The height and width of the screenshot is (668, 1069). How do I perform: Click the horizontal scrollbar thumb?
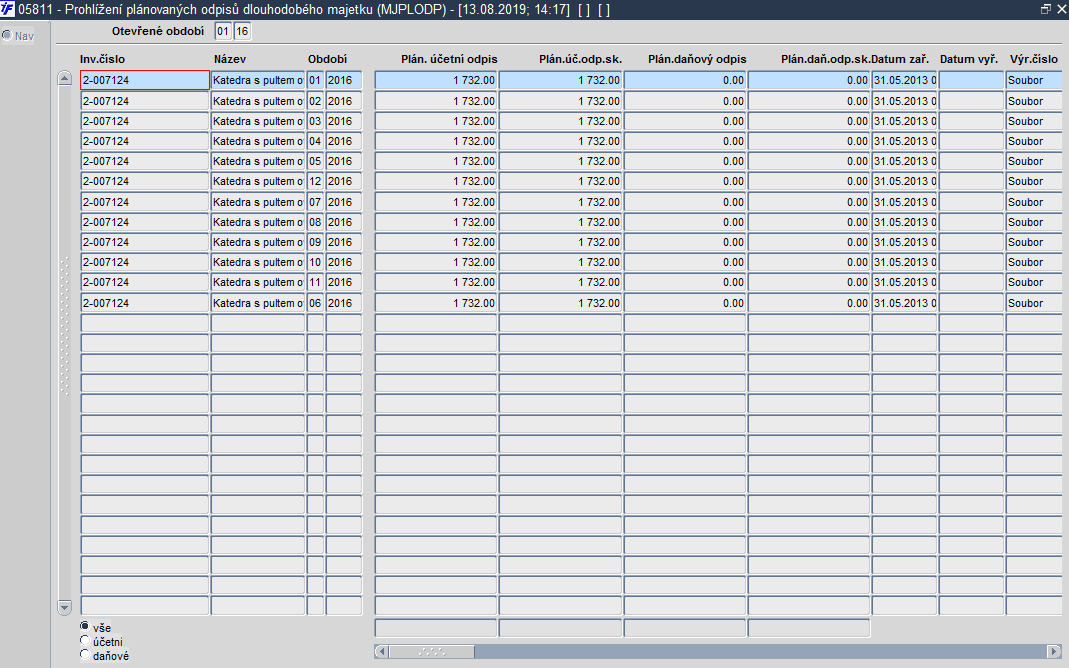pos(432,652)
